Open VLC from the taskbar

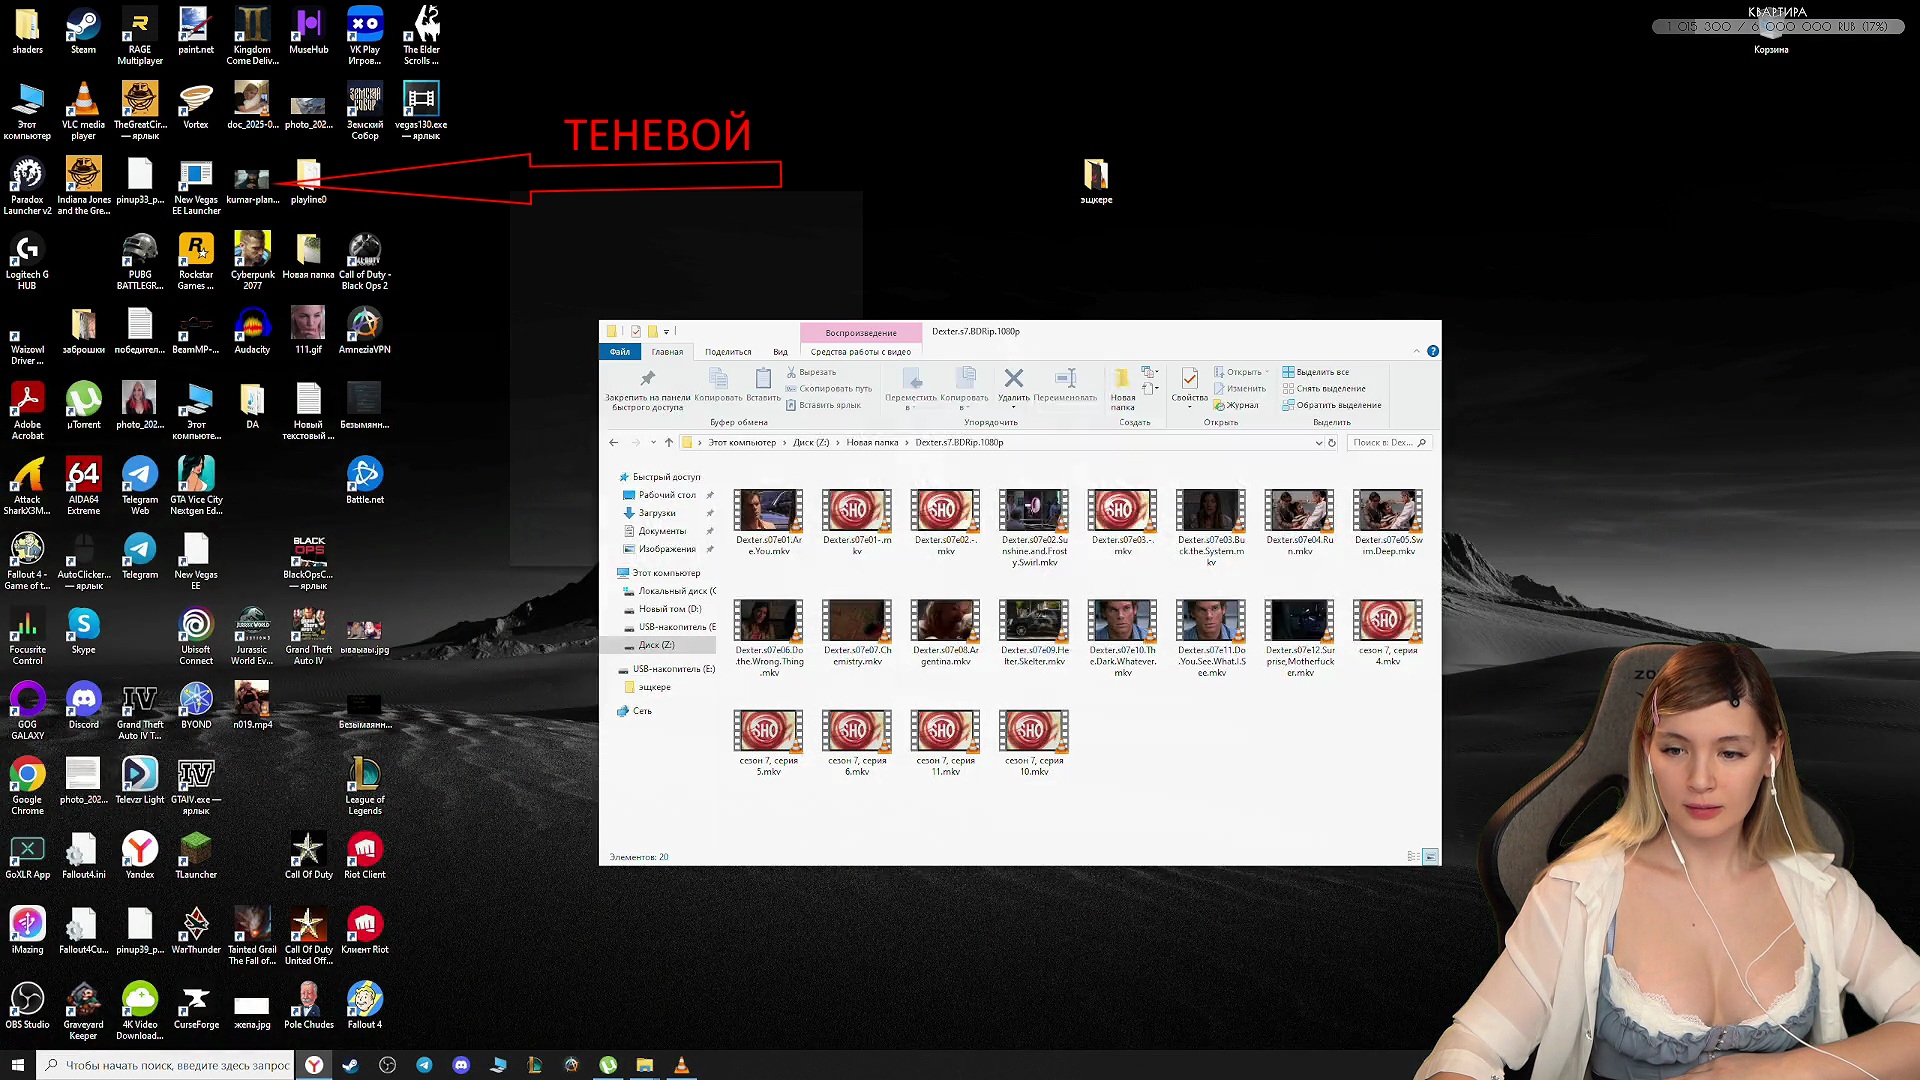681,1065
